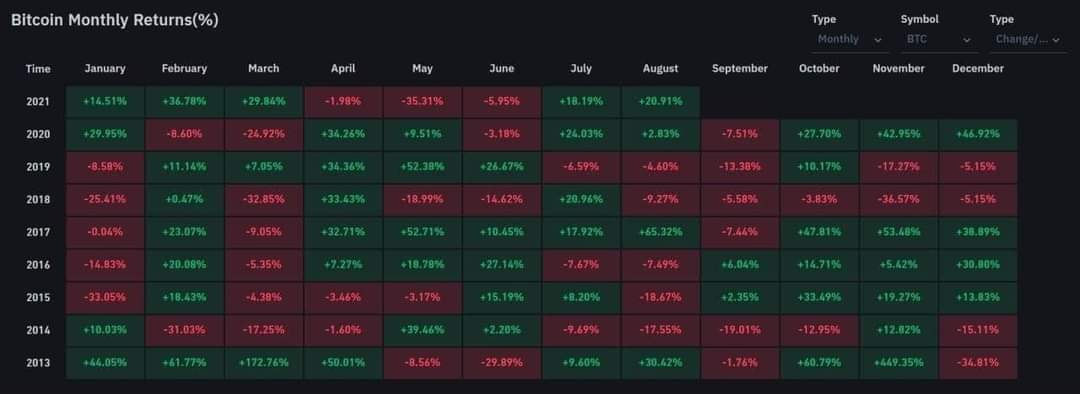The image size is (1080, 394).
Task: Select the 2021 row label
Action: pos(38,101)
